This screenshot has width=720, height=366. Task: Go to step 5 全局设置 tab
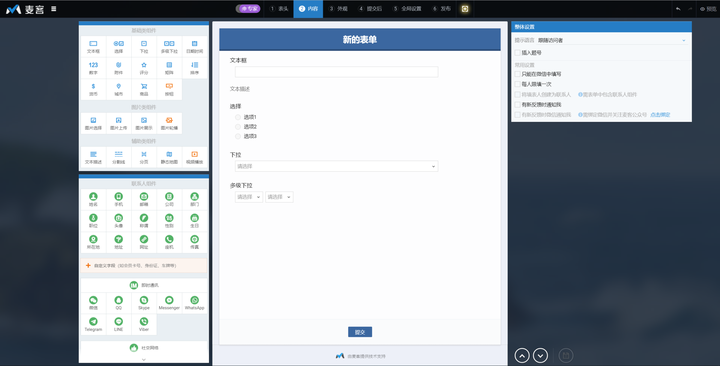pyautogui.click(x=407, y=9)
